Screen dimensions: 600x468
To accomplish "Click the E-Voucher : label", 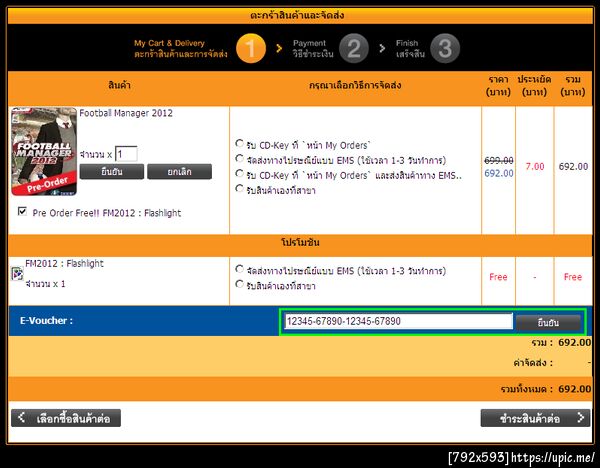I will pos(46,320).
